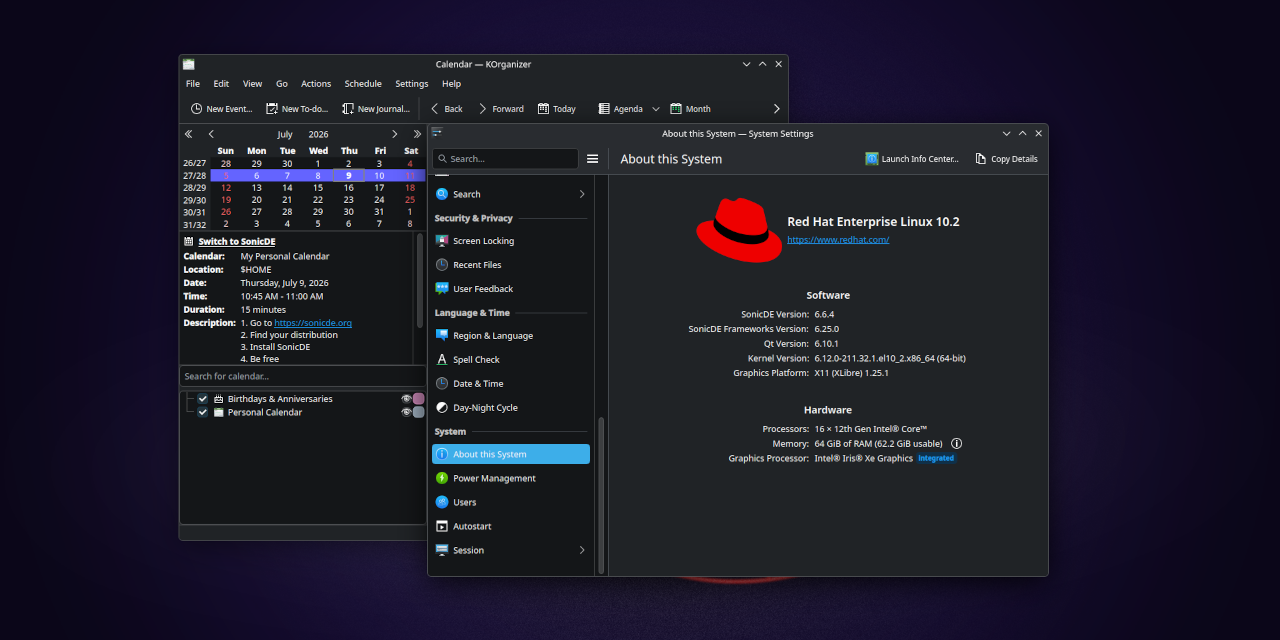Toggle the eye icon for Birthdays & Anniversaries

pyautogui.click(x=406, y=399)
